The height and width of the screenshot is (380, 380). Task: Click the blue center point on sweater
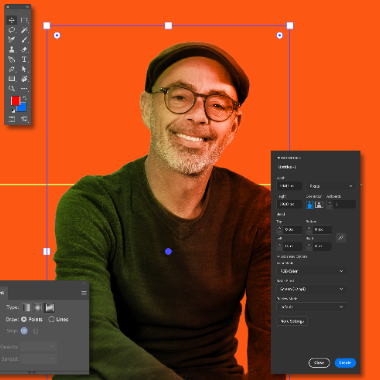168,251
